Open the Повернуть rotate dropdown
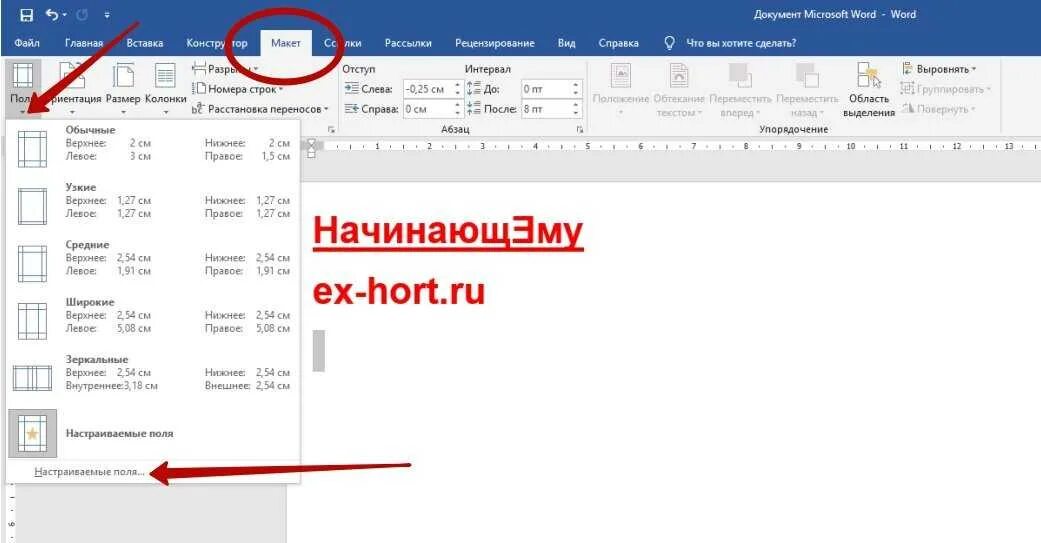Viewport: 1041px width, 543px height. tap(939, 109)
